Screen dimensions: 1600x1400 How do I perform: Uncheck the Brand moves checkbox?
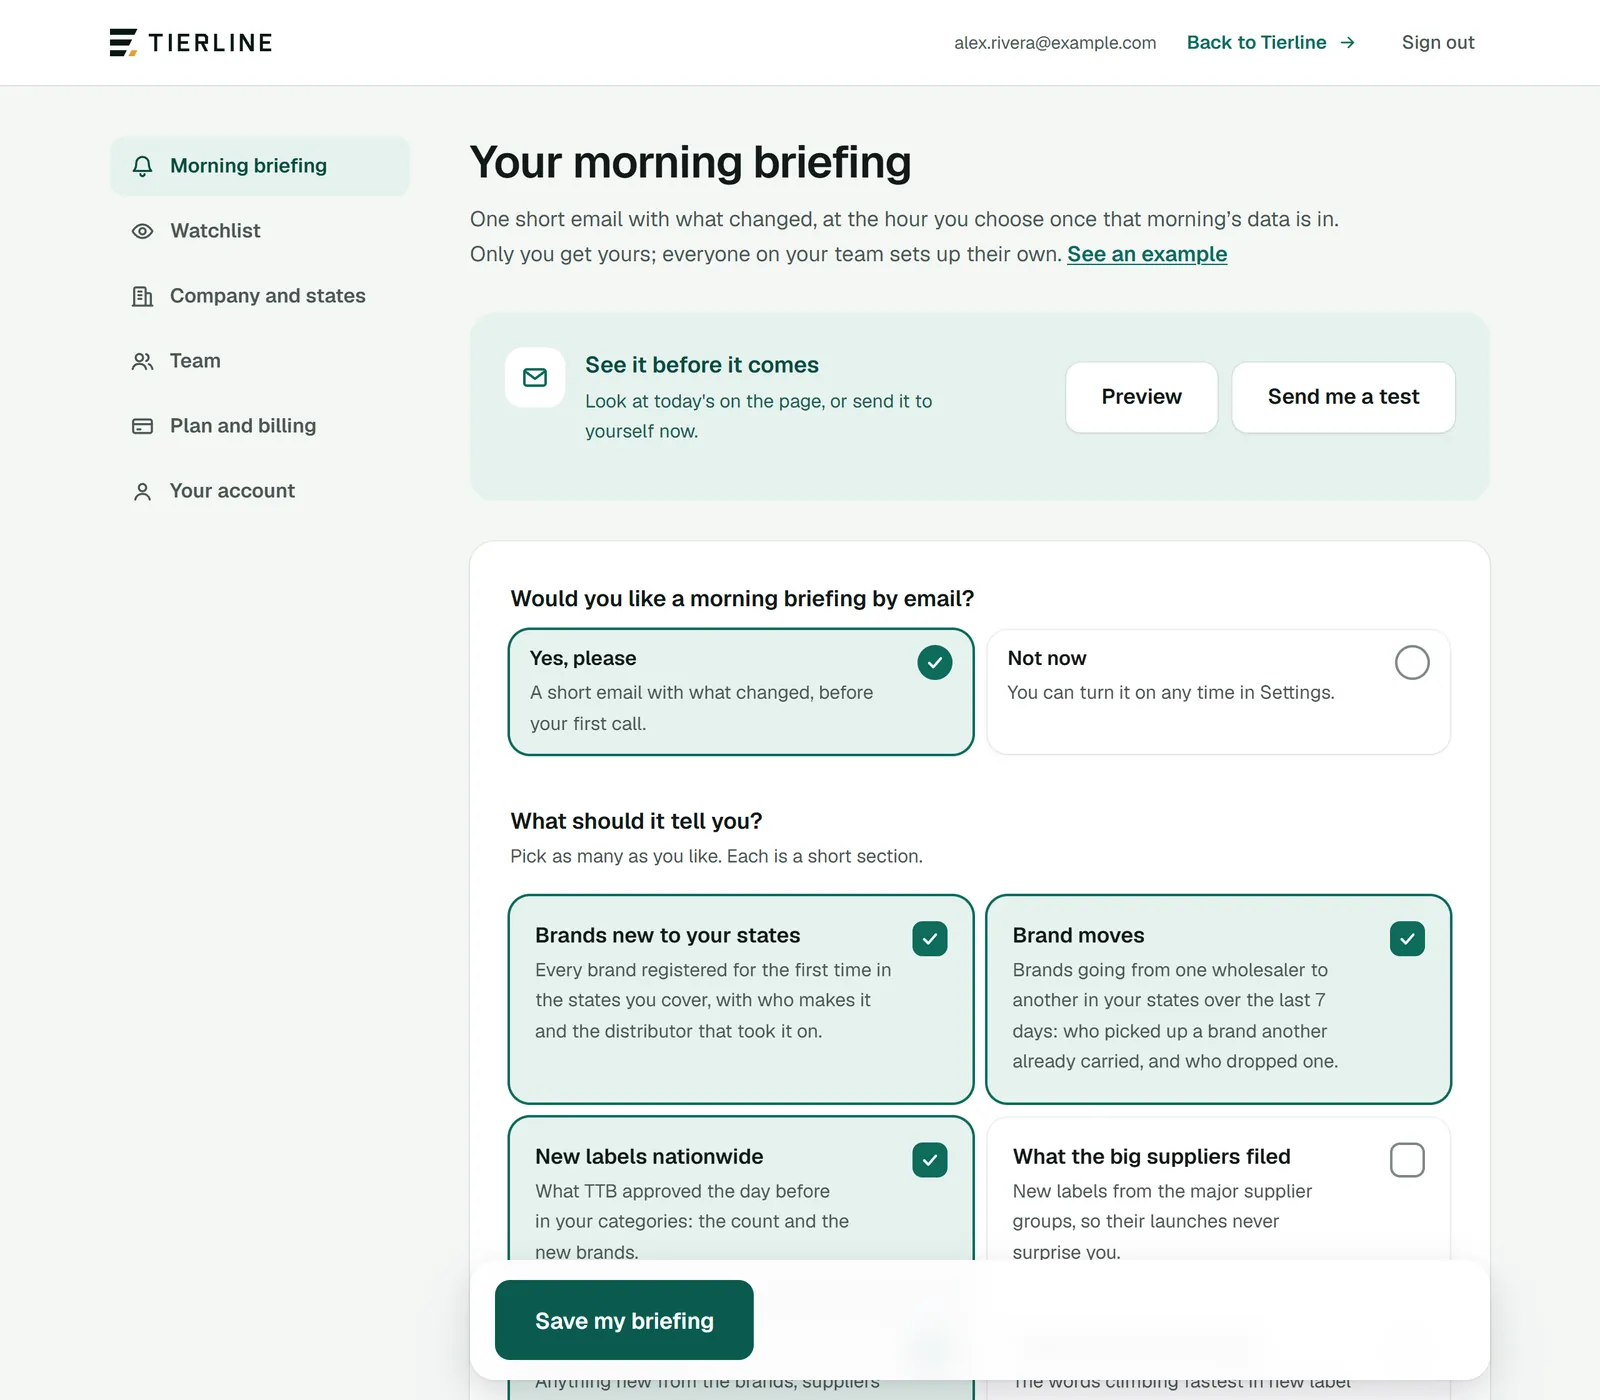[x=1407, y=938]
